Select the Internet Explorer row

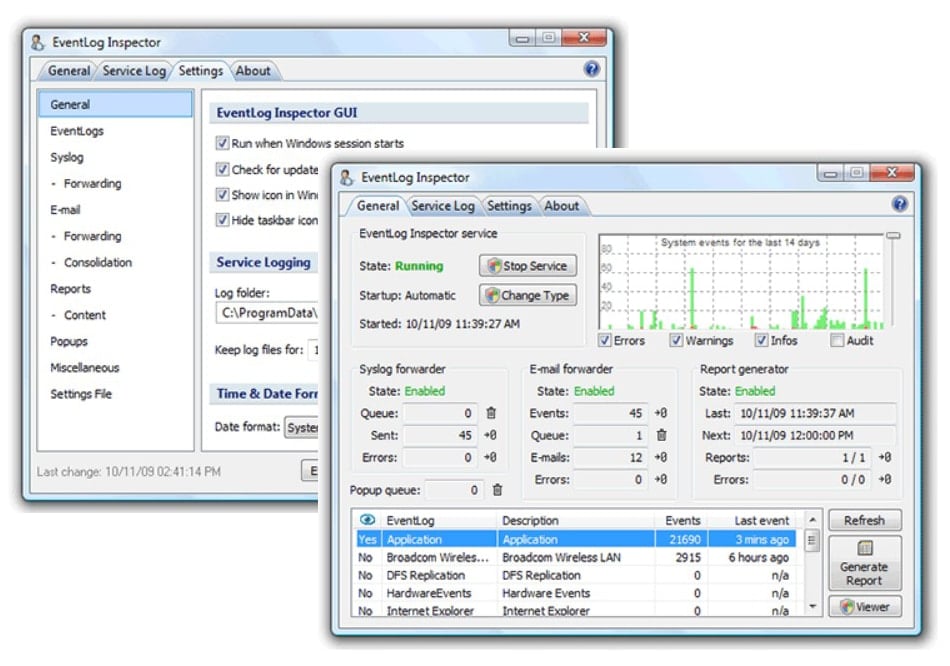tap(576, 610)
